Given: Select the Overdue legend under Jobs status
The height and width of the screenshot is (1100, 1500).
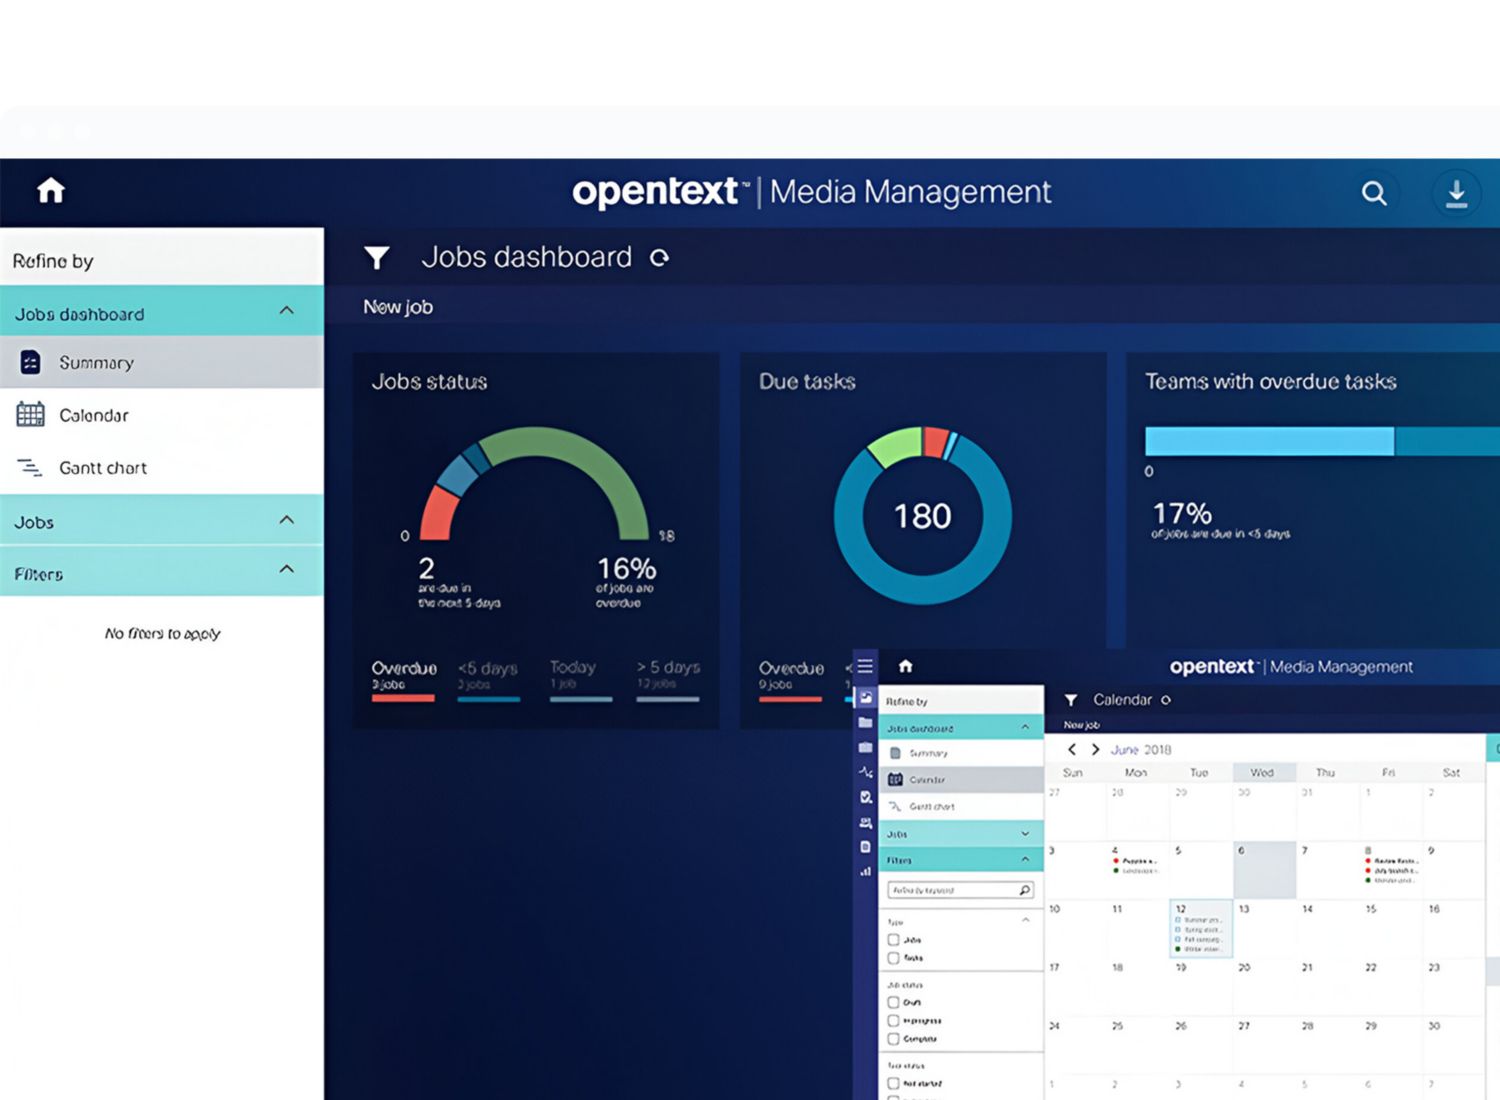Looking at the screenshot, I should 403,676.
